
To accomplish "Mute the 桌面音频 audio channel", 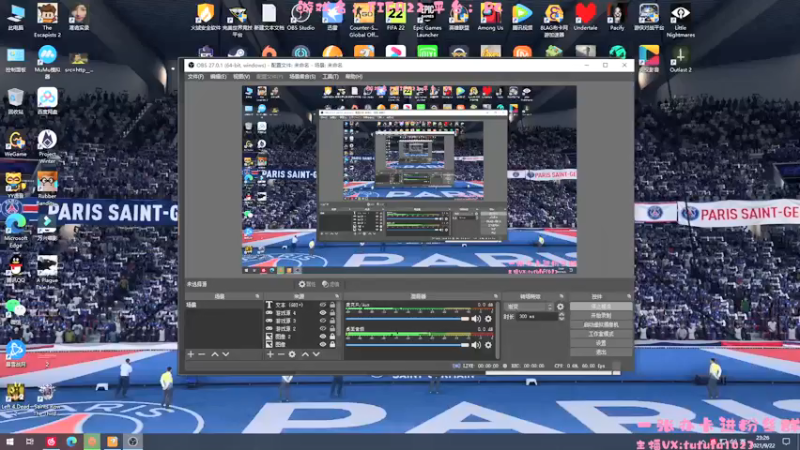I will pos(476,345).
